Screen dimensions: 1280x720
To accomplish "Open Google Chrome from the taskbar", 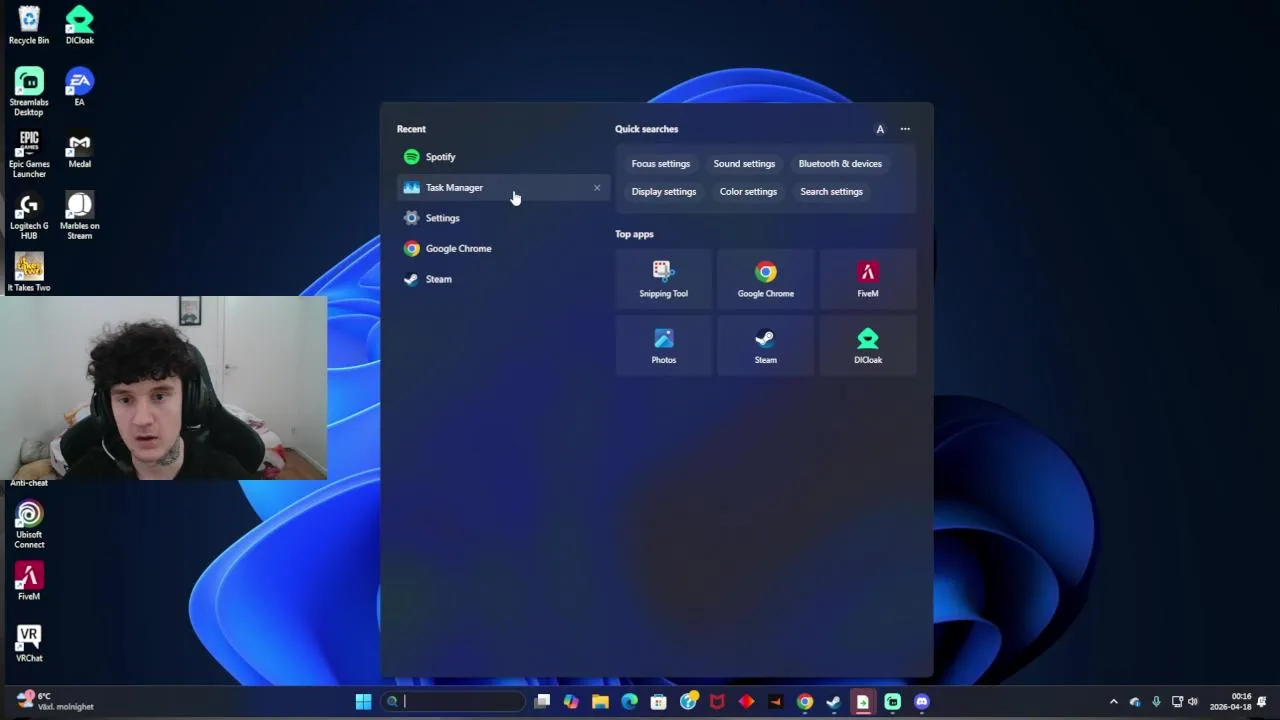I will tap(805, 702).
